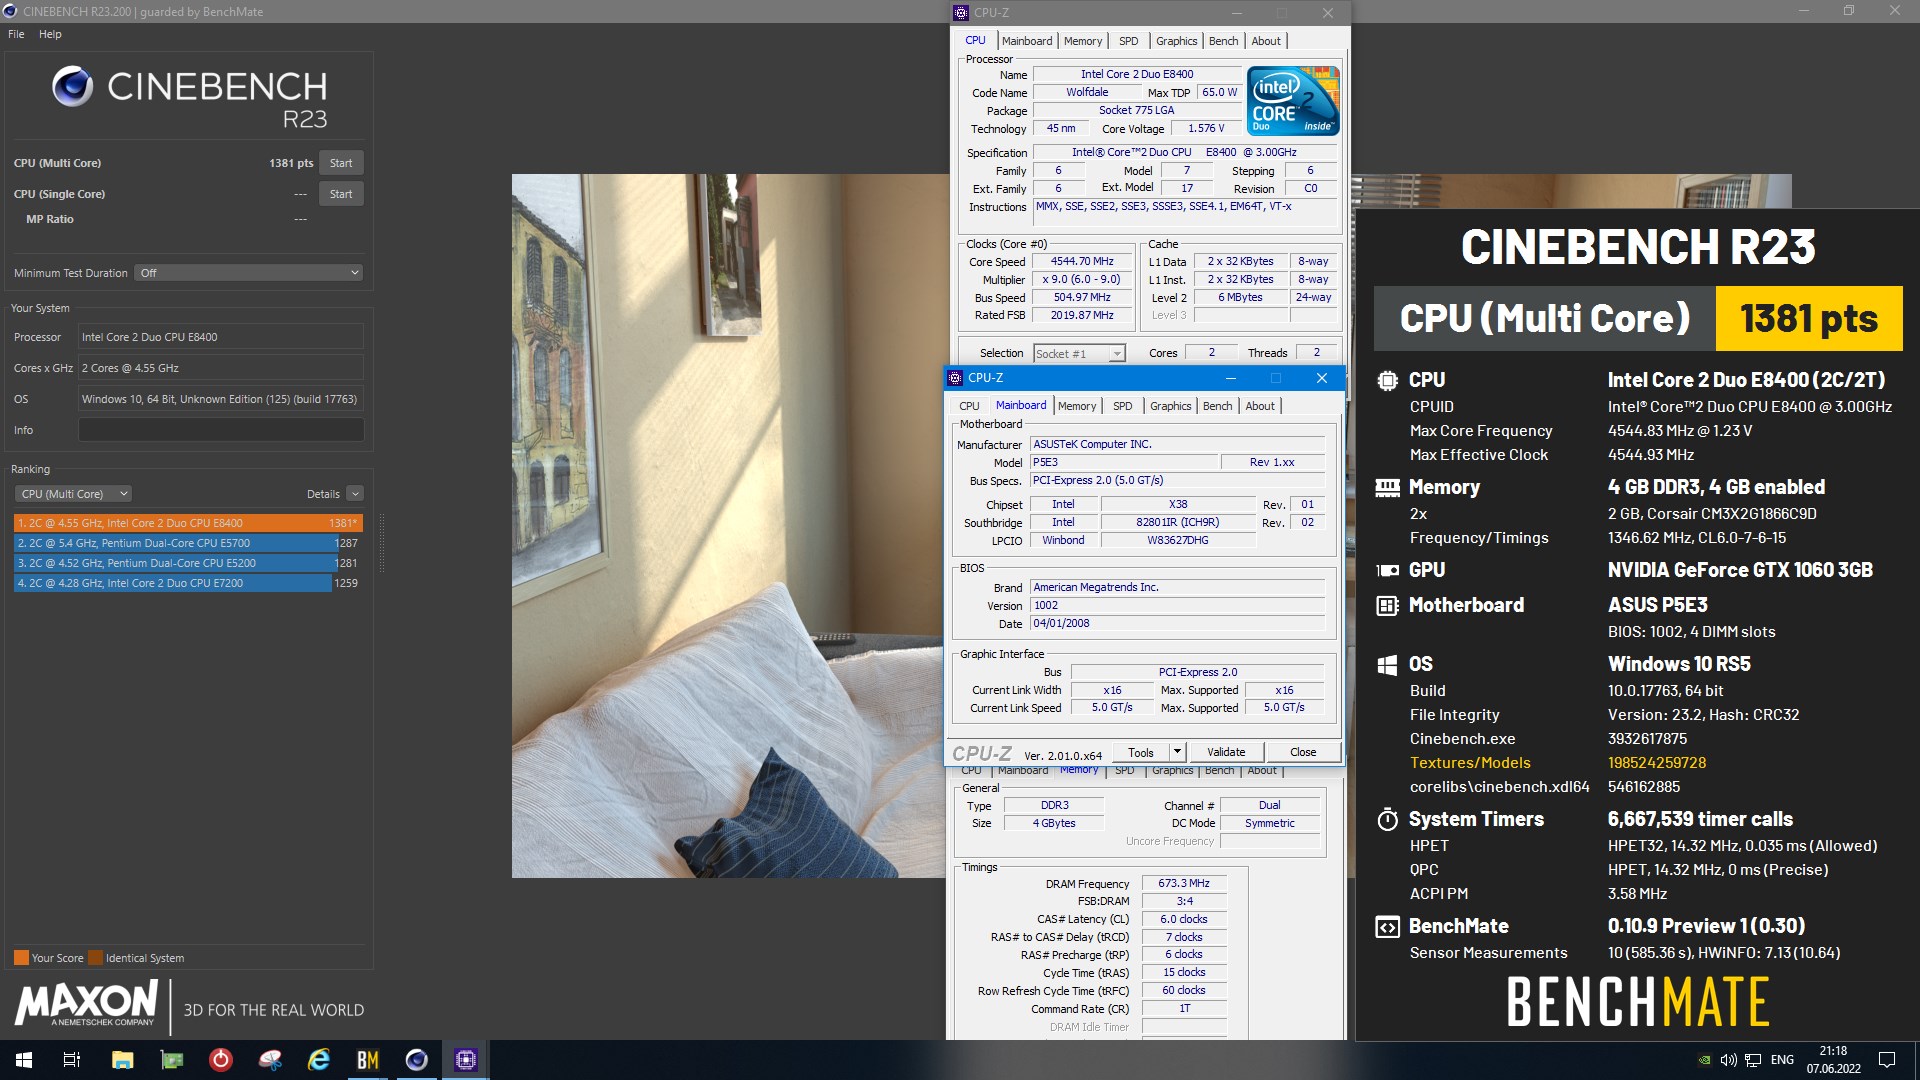Click the BenchMate CPU chip icon
The width and height of the screenshot is (1920, 1080).
pos(1387,380)
